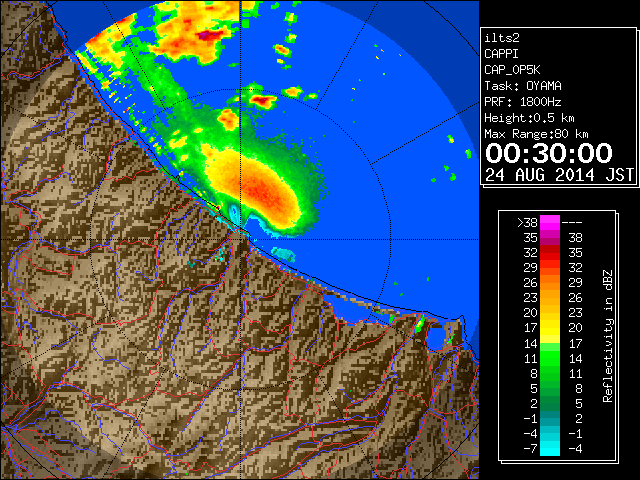Click the 20 to 23 dBZ legend band
640x480 pixels.
550,313
